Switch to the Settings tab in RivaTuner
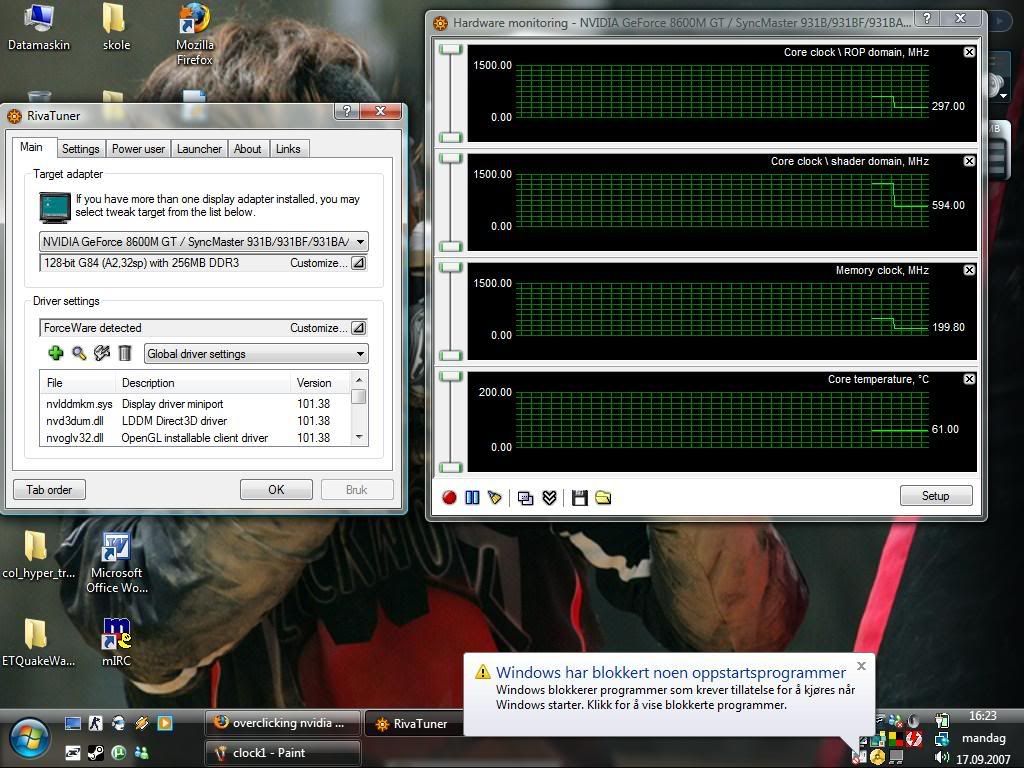The height and width of the screenshot is (768, 1024). [80, 149]
